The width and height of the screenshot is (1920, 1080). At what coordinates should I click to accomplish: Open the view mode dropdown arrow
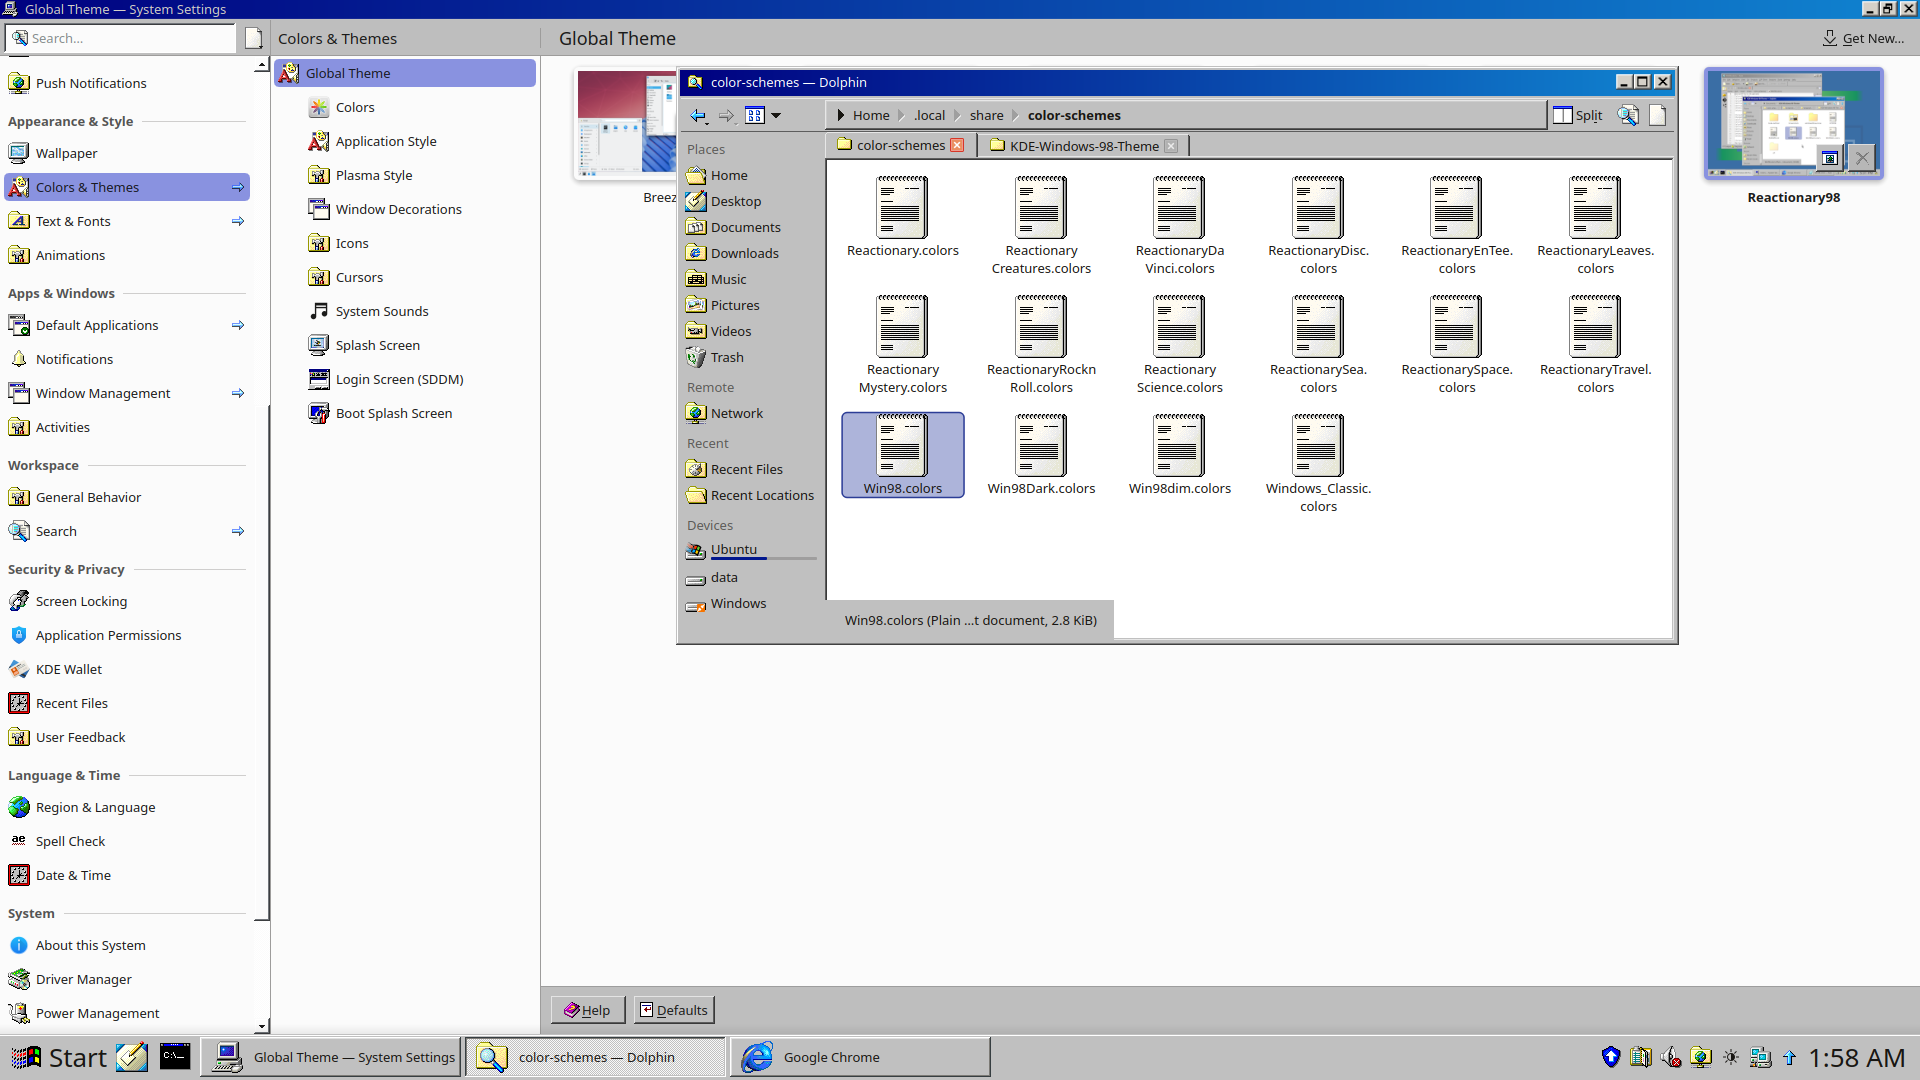click(776, 116)
